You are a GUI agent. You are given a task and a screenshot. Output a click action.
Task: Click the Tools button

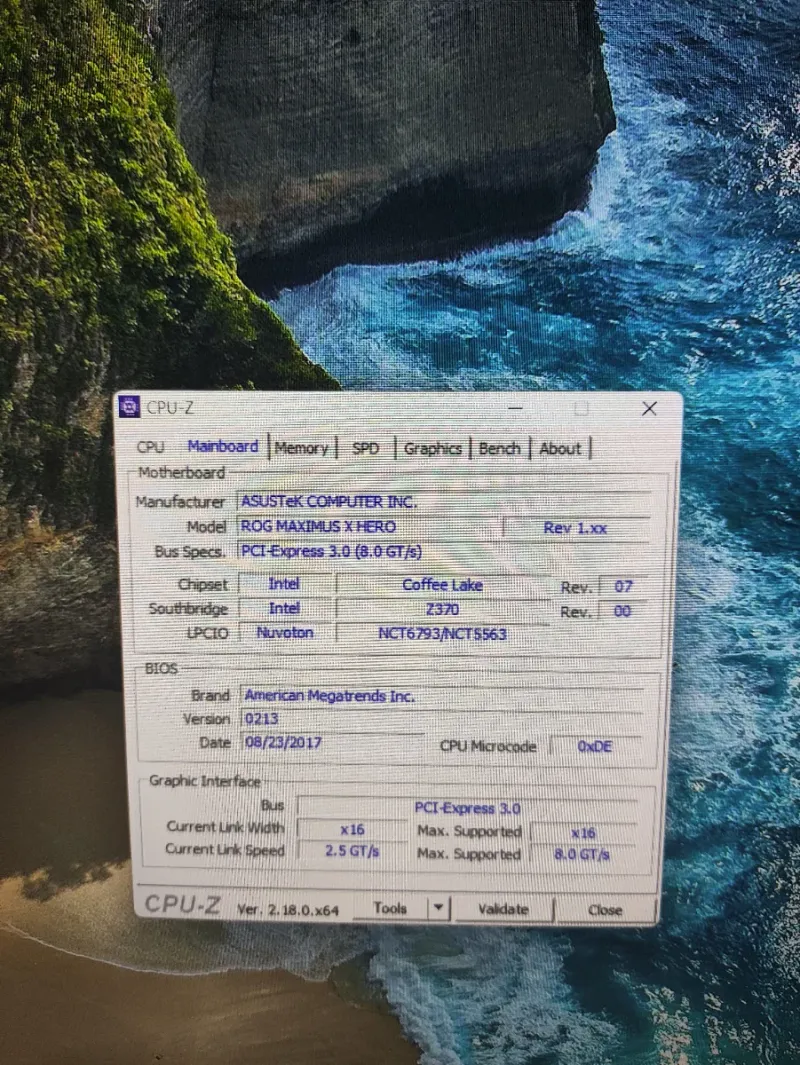(x=390, y=908)
